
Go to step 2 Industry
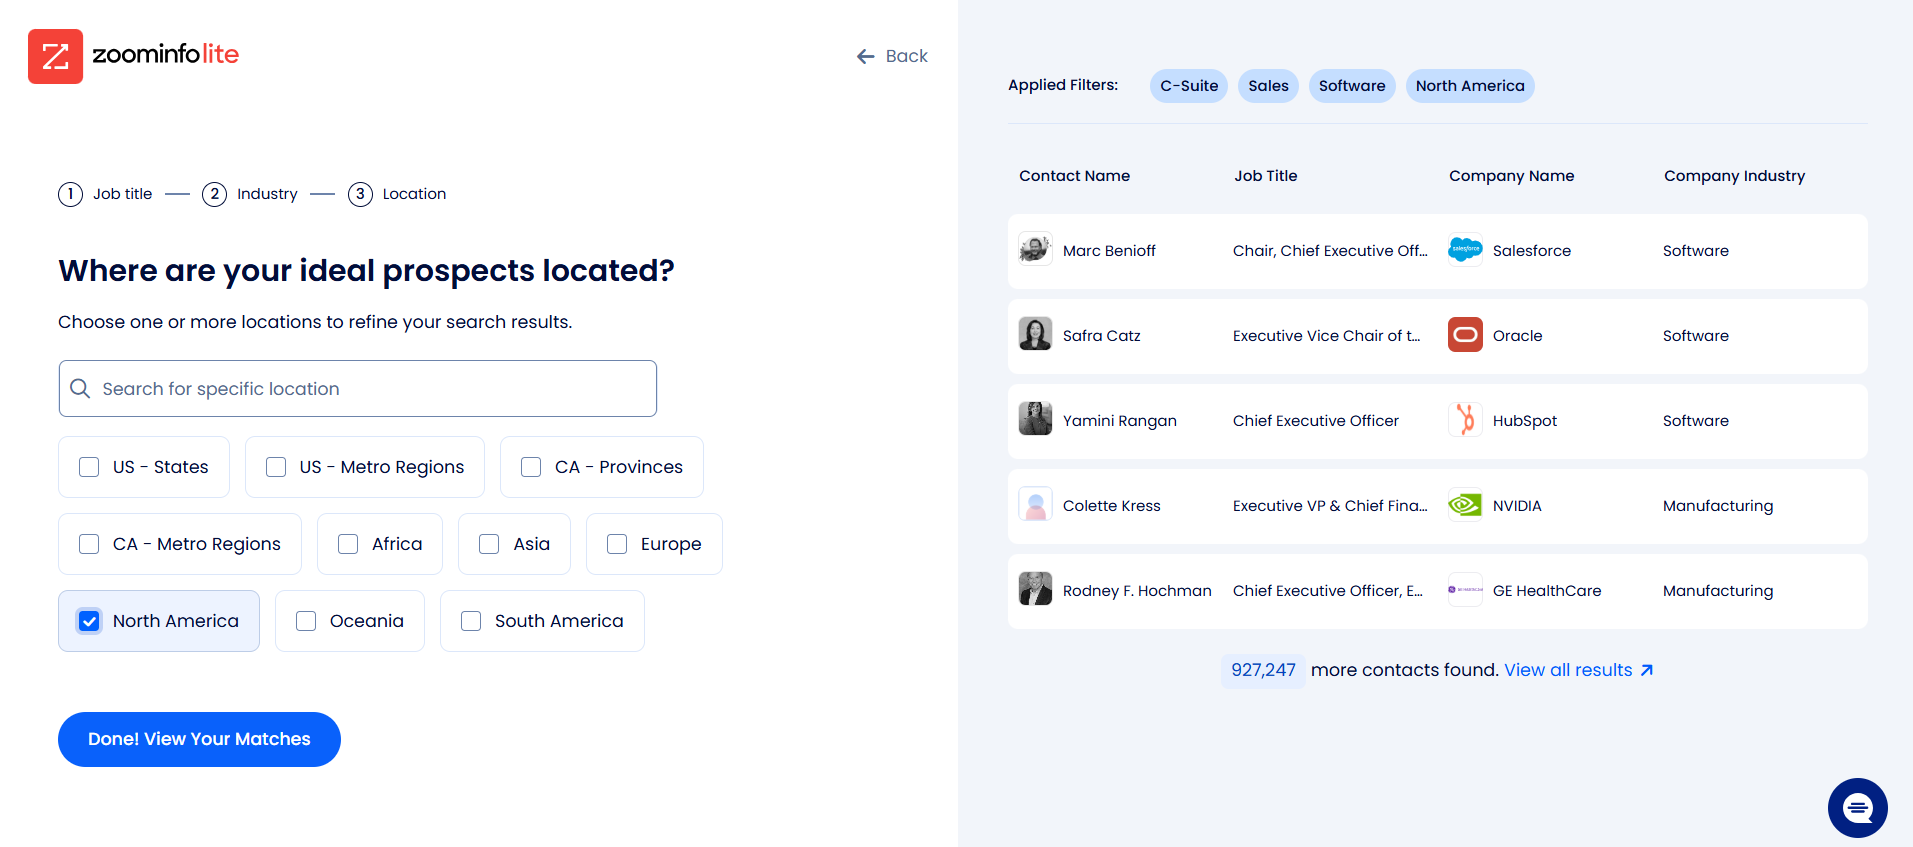point(250,194)
